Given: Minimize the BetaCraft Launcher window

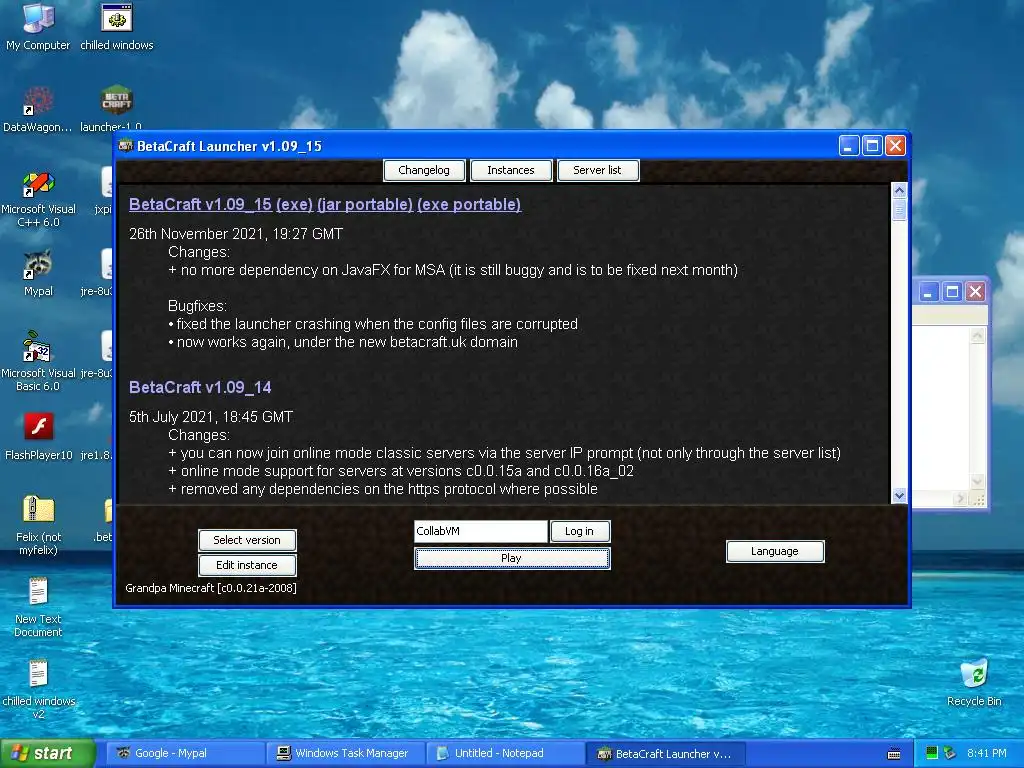Looking at the screenshot, I should pyautogui.click(x=849, y=146).
